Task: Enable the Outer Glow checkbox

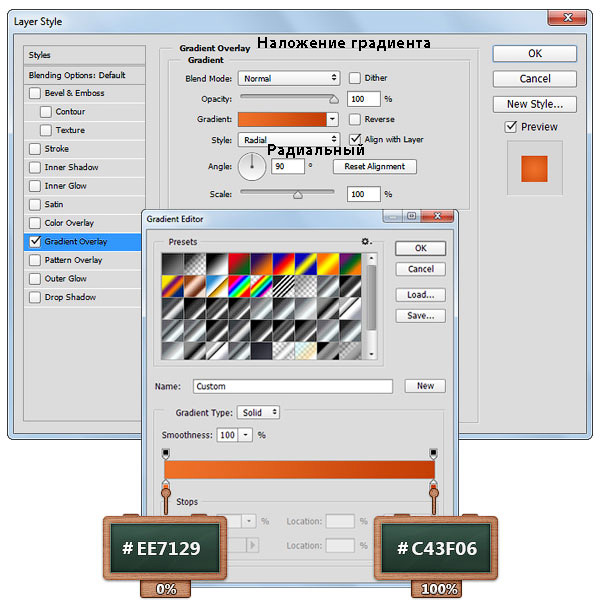Action: tap(35, 279)
